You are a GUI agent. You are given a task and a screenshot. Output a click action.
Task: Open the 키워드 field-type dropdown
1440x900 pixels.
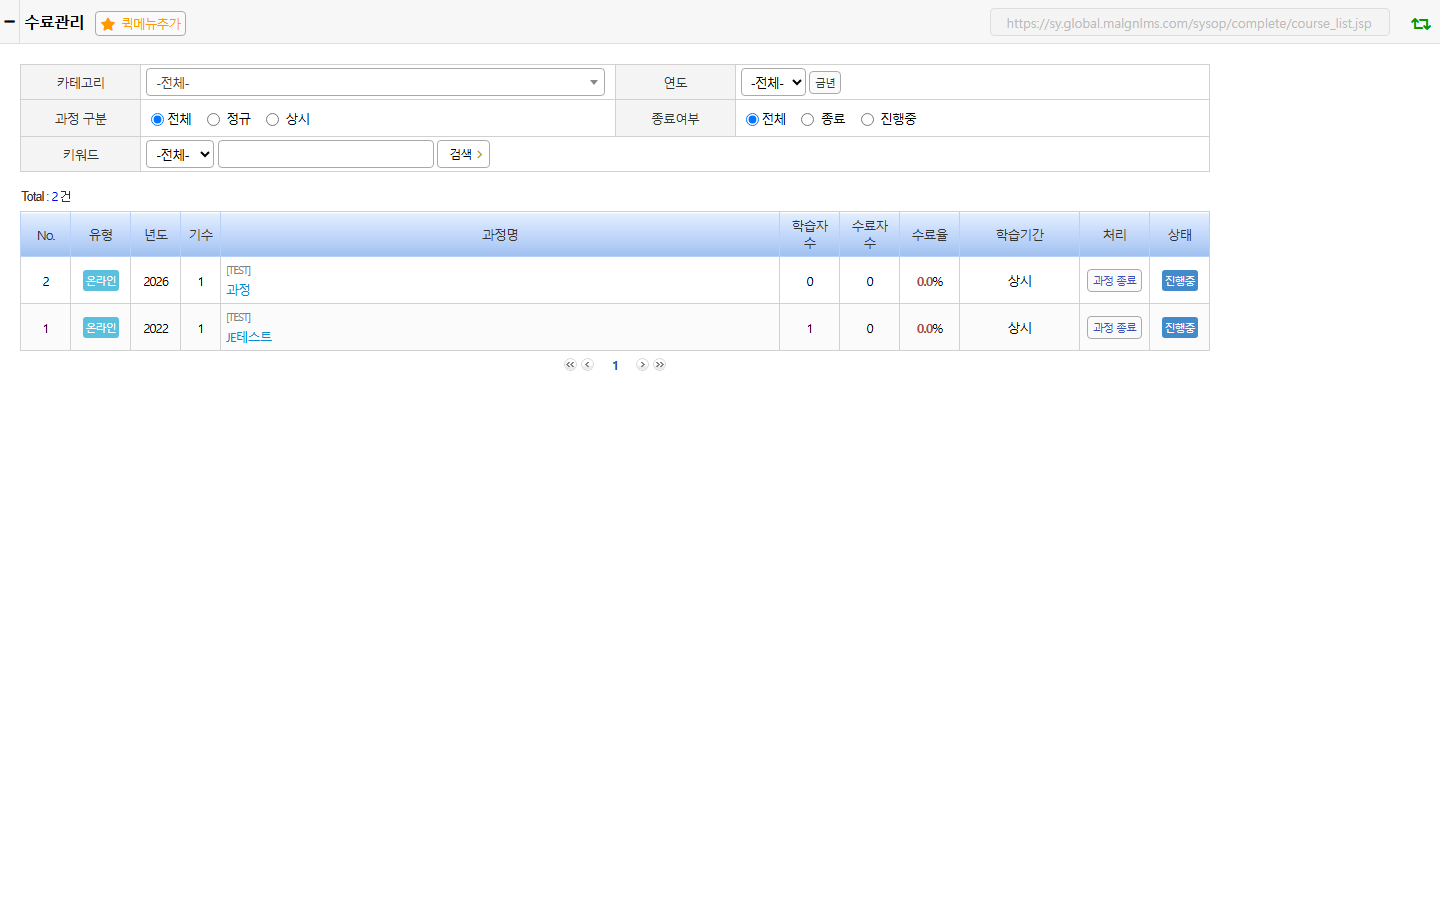pos(180,154)
